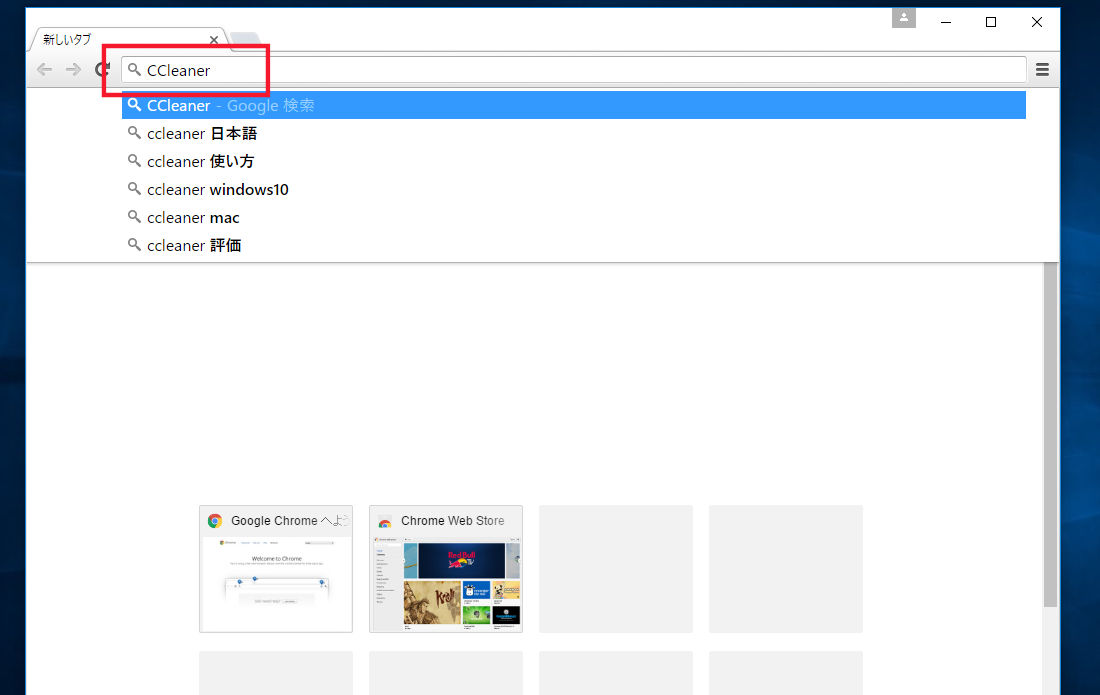Click the search icon in the address bar
This screenshot has height=695, width=1100.
coord(134,69)
